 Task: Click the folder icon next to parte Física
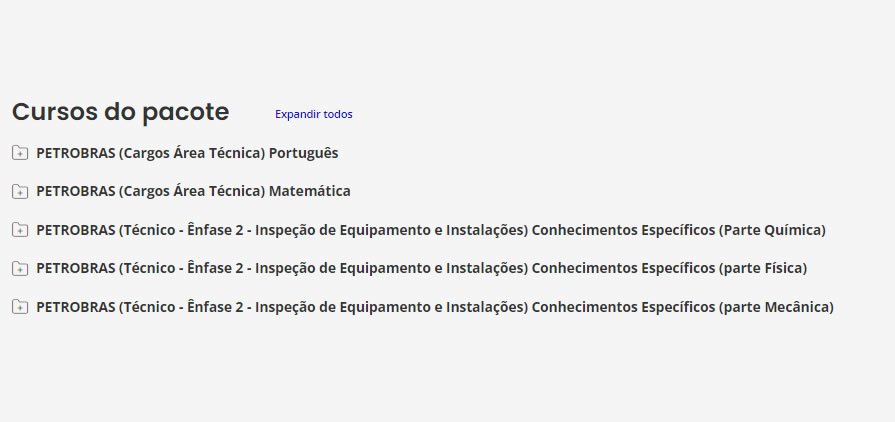pyautogui.click(x=20, y=268)
